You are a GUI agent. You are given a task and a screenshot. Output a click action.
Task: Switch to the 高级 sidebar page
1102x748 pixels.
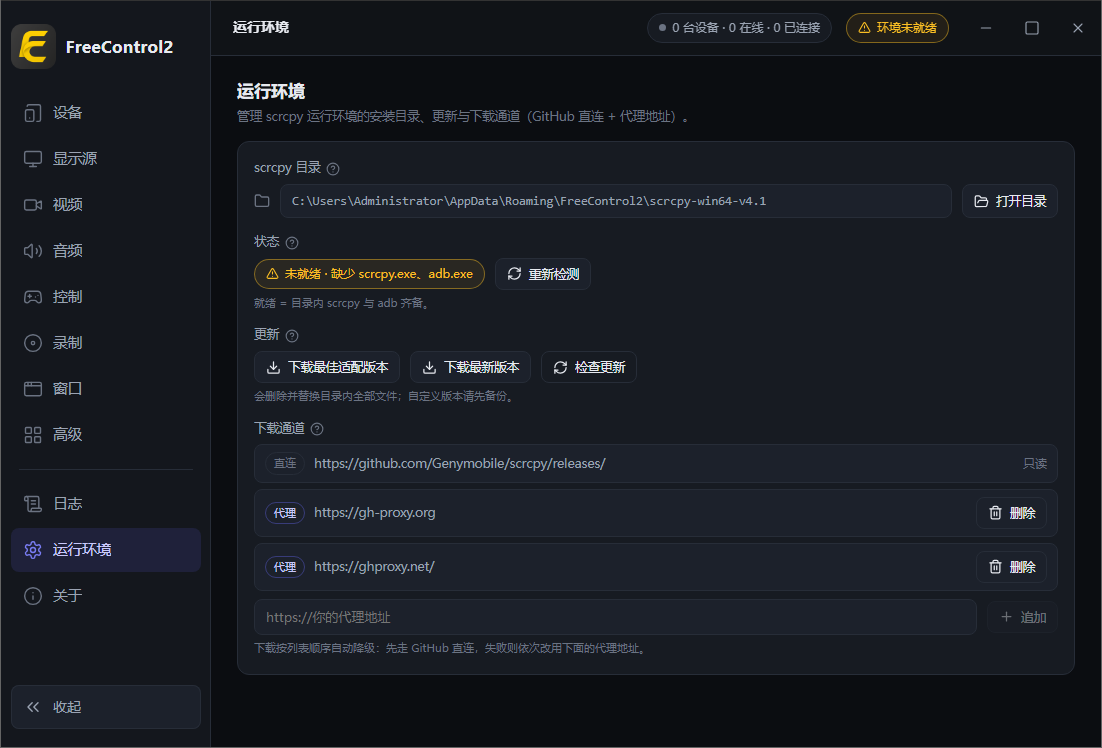coord(105,434)
